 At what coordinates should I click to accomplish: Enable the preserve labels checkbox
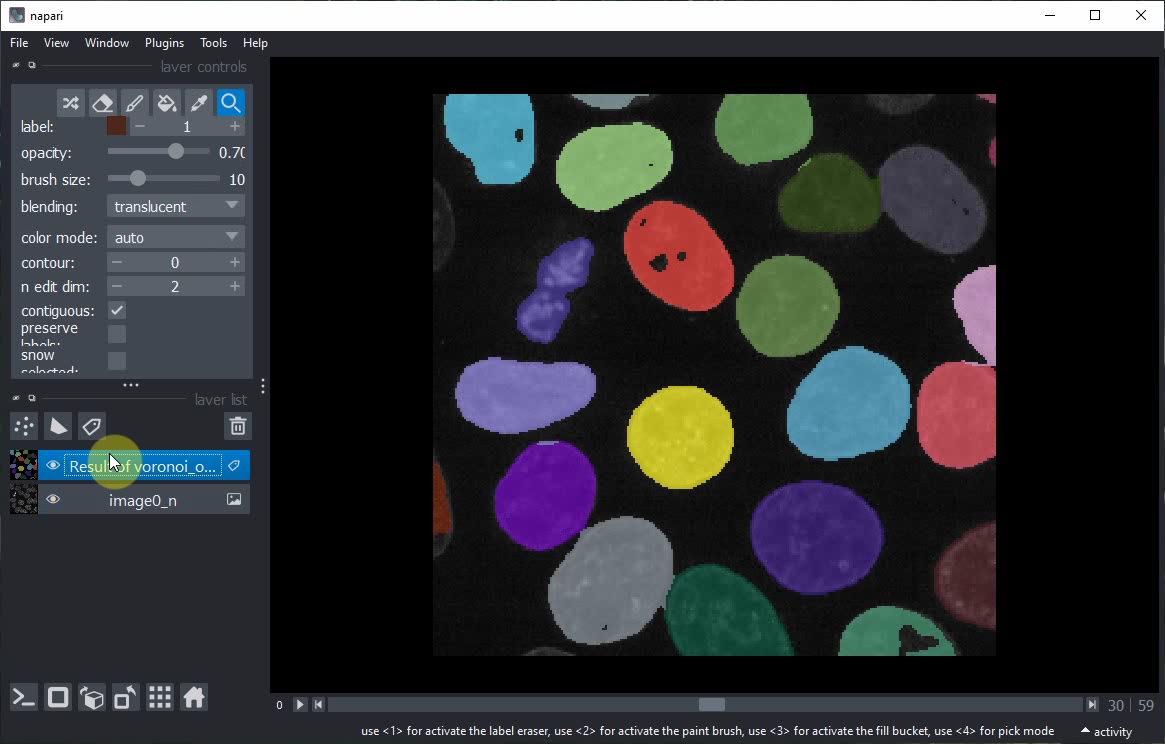(x=117, y=334)
